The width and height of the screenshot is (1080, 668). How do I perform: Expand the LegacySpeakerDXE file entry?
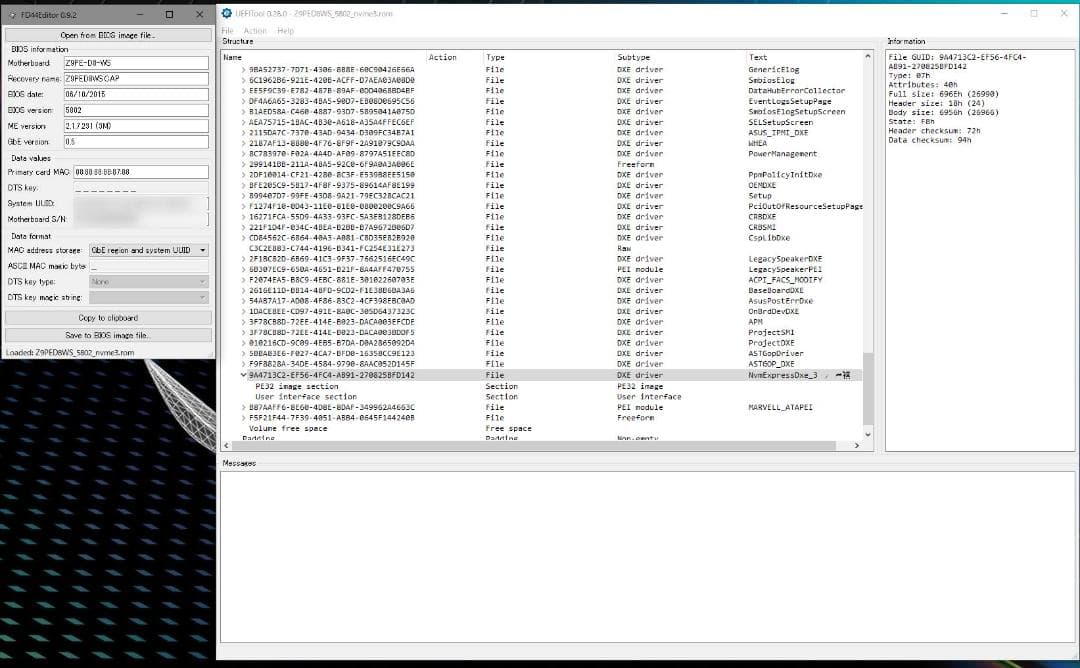tap(246, 257)
